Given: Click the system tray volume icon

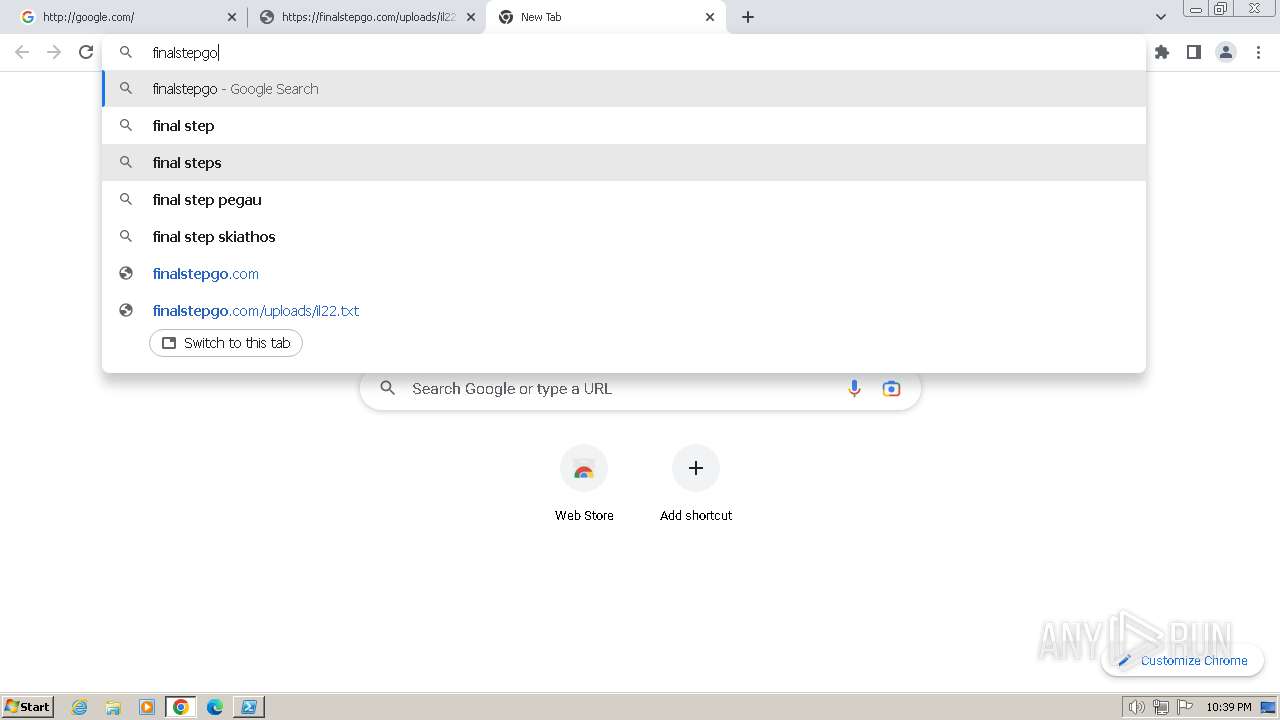Looking at the screenshot, I should 1136,707.
